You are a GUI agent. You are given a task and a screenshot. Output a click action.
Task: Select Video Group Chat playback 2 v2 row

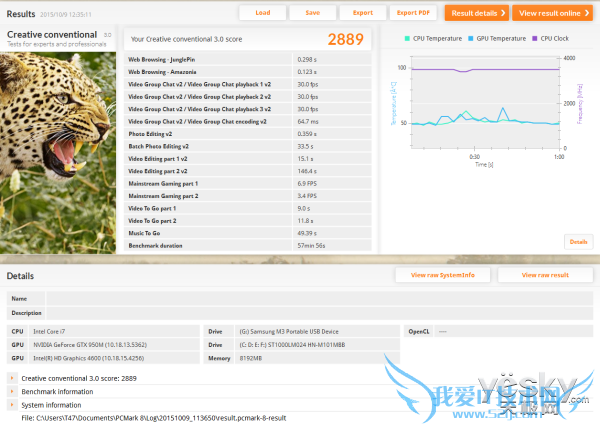pyautogui.click(x=248, y=97)
